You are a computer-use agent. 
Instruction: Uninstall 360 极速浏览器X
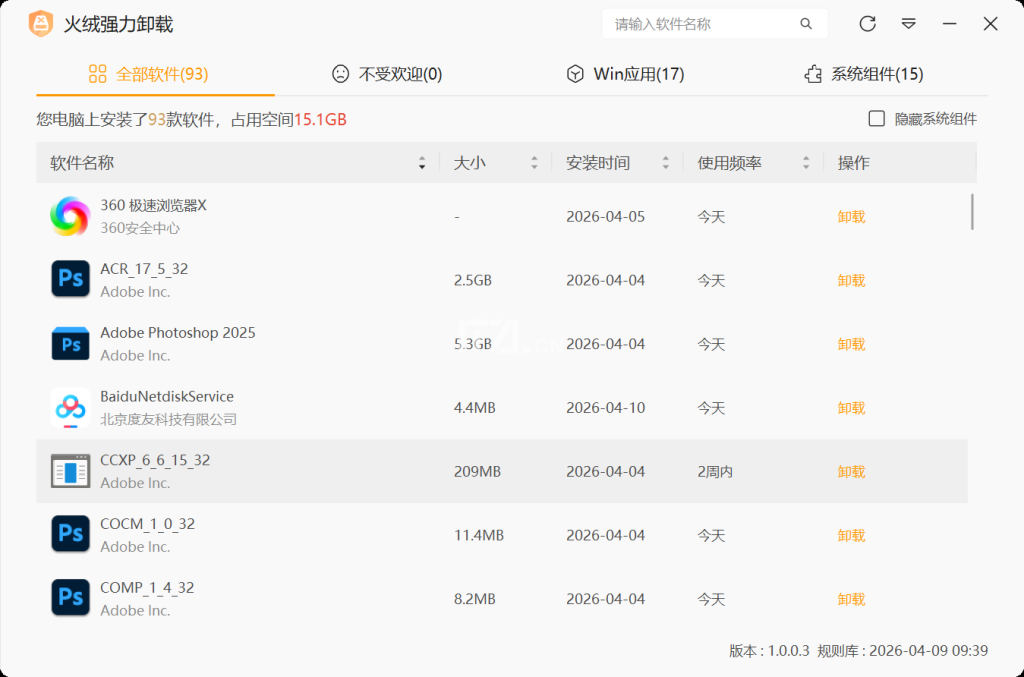pos(852,217)
